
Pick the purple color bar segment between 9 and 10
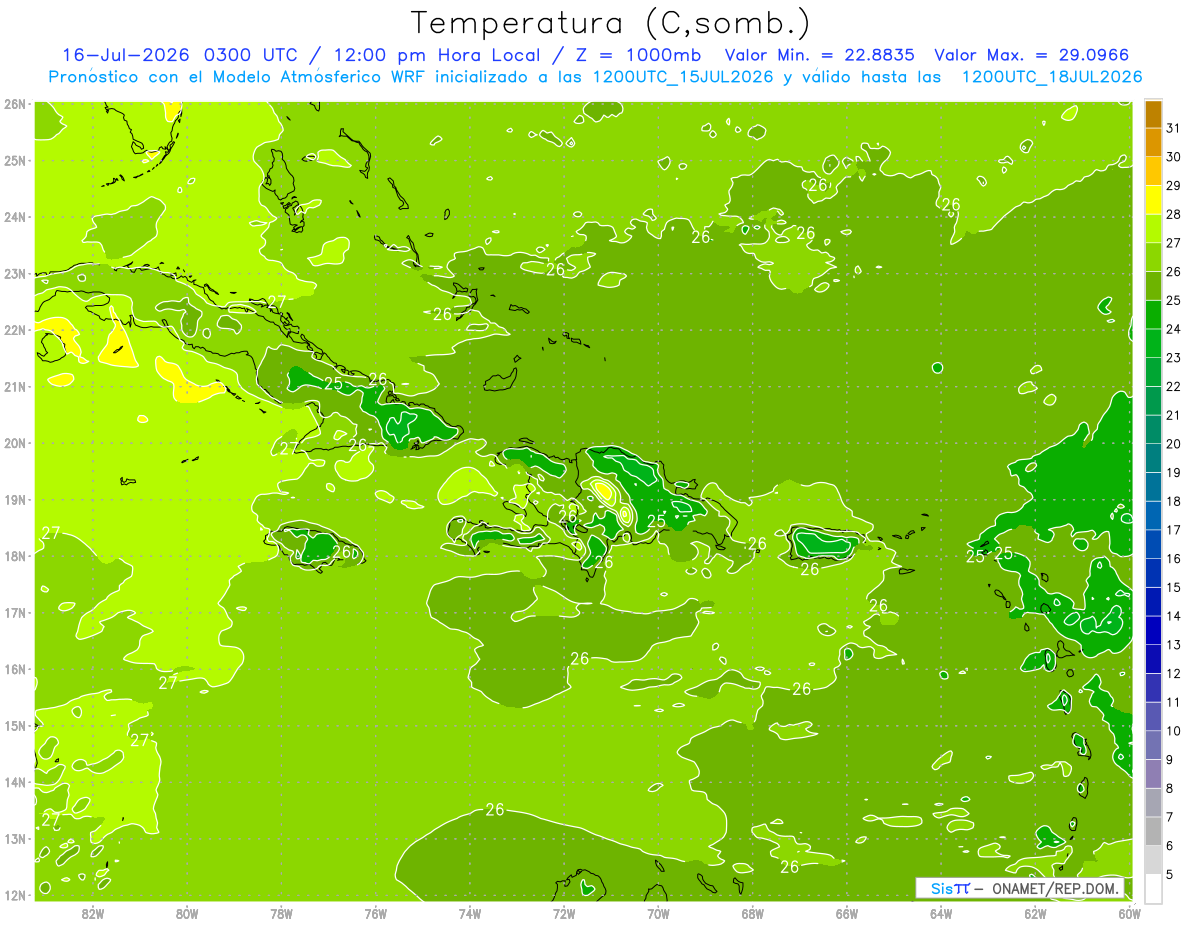point(1154,744)
